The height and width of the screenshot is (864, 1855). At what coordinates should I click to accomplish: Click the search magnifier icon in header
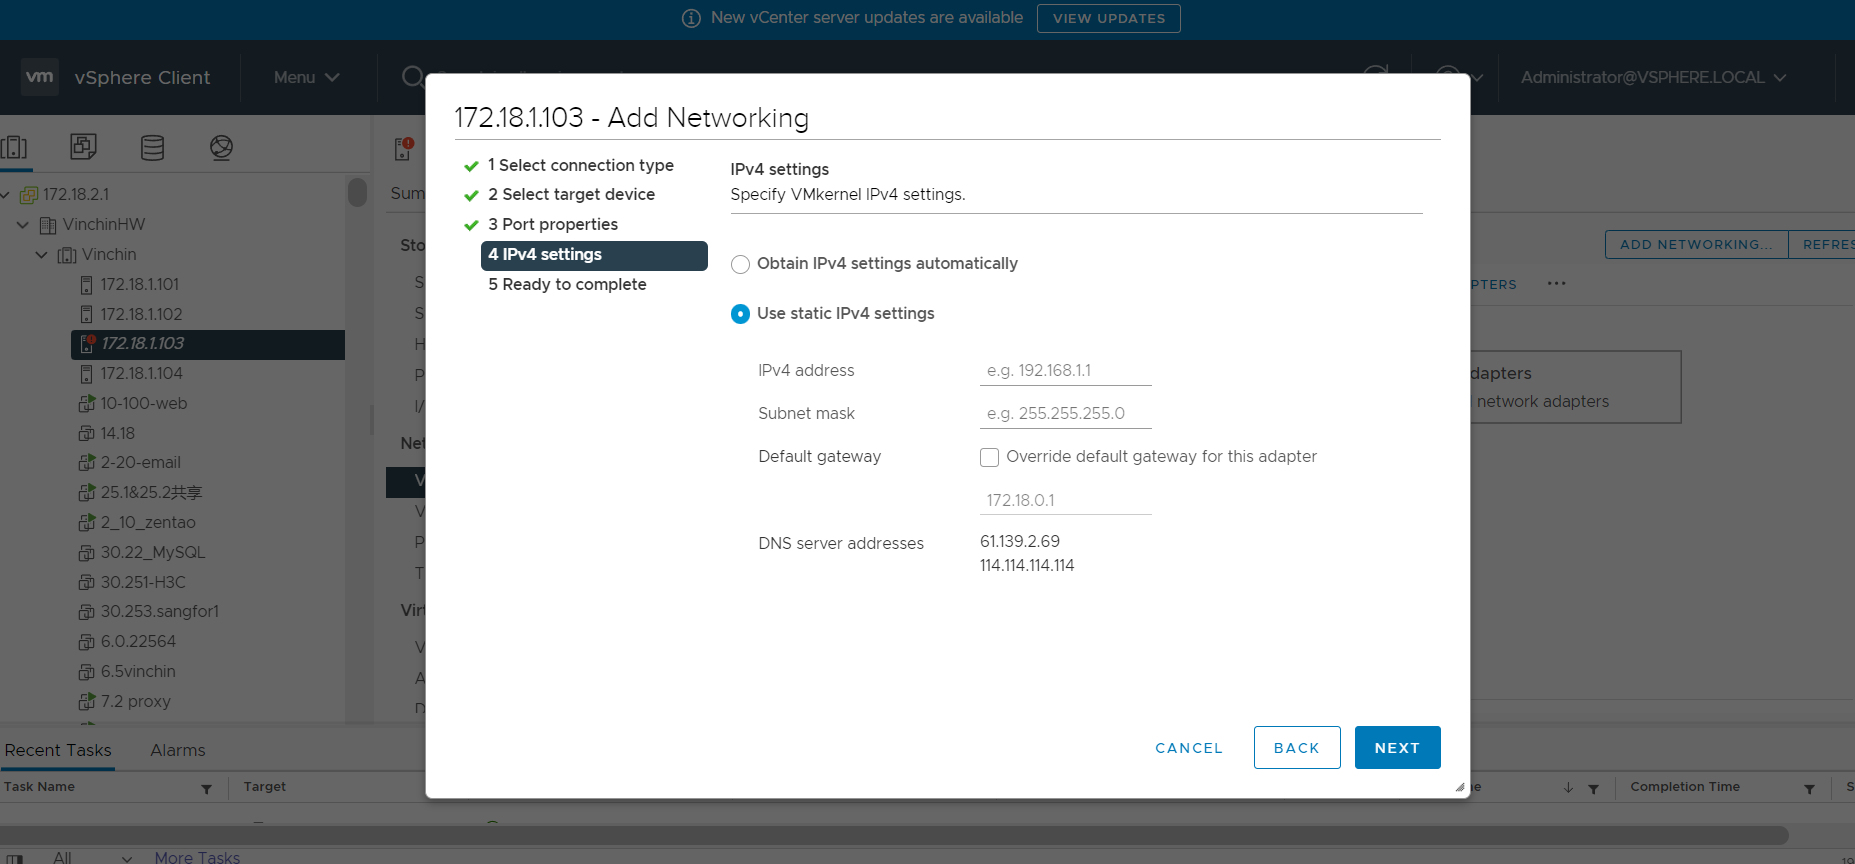pyautogui.click(x=412, y=77)
